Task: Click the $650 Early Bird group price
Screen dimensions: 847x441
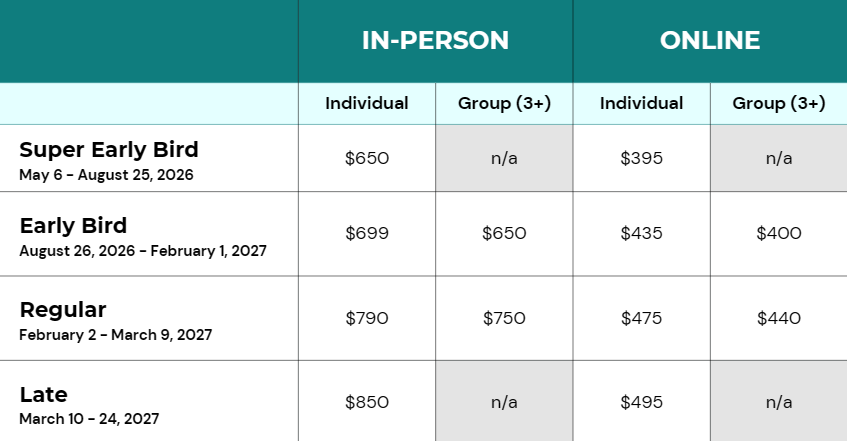Action: point(504,234)
